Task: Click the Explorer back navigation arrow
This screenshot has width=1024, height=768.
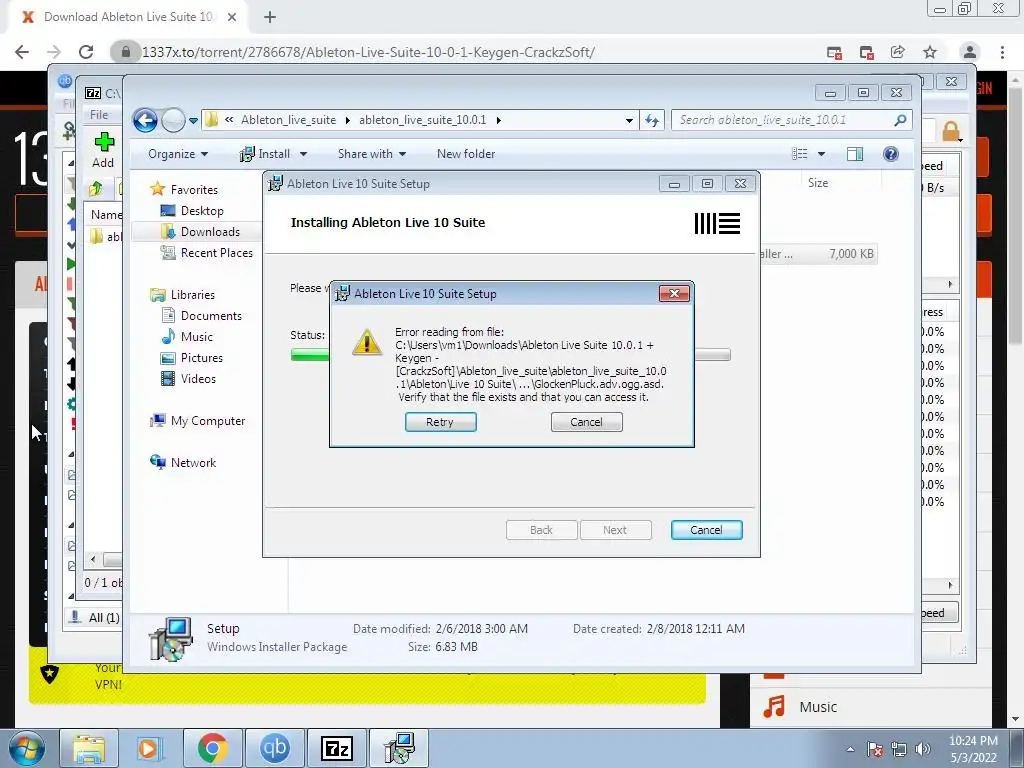Action: tap(145, 120)
